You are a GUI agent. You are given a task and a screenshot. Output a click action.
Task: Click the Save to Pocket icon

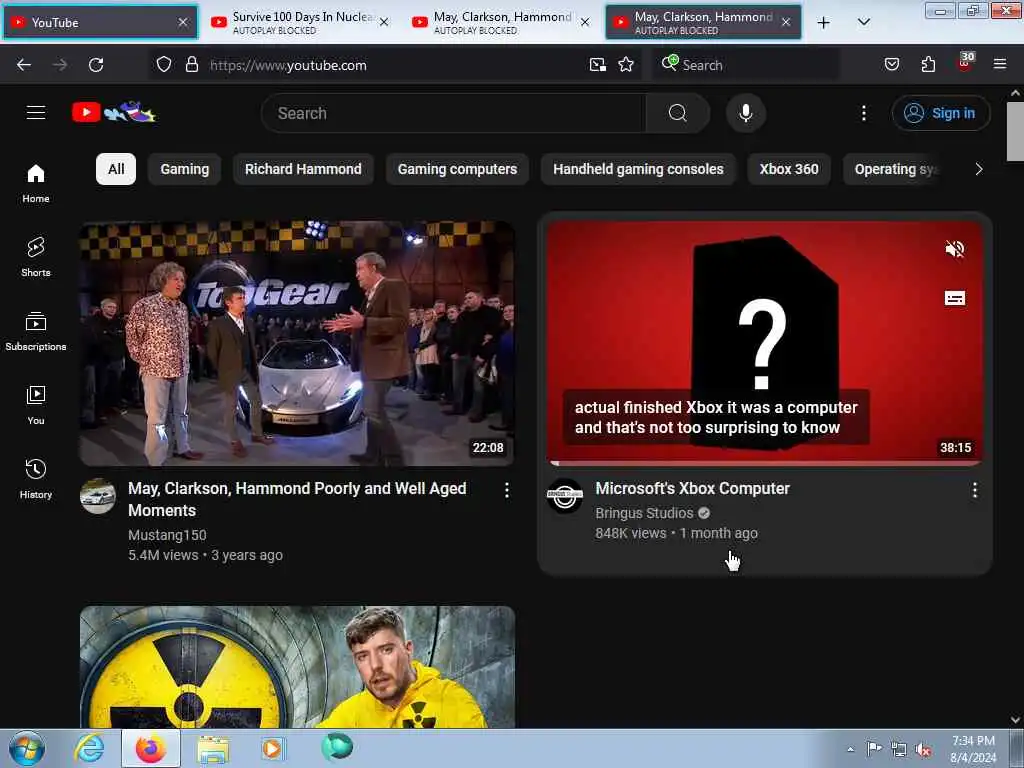891,64
